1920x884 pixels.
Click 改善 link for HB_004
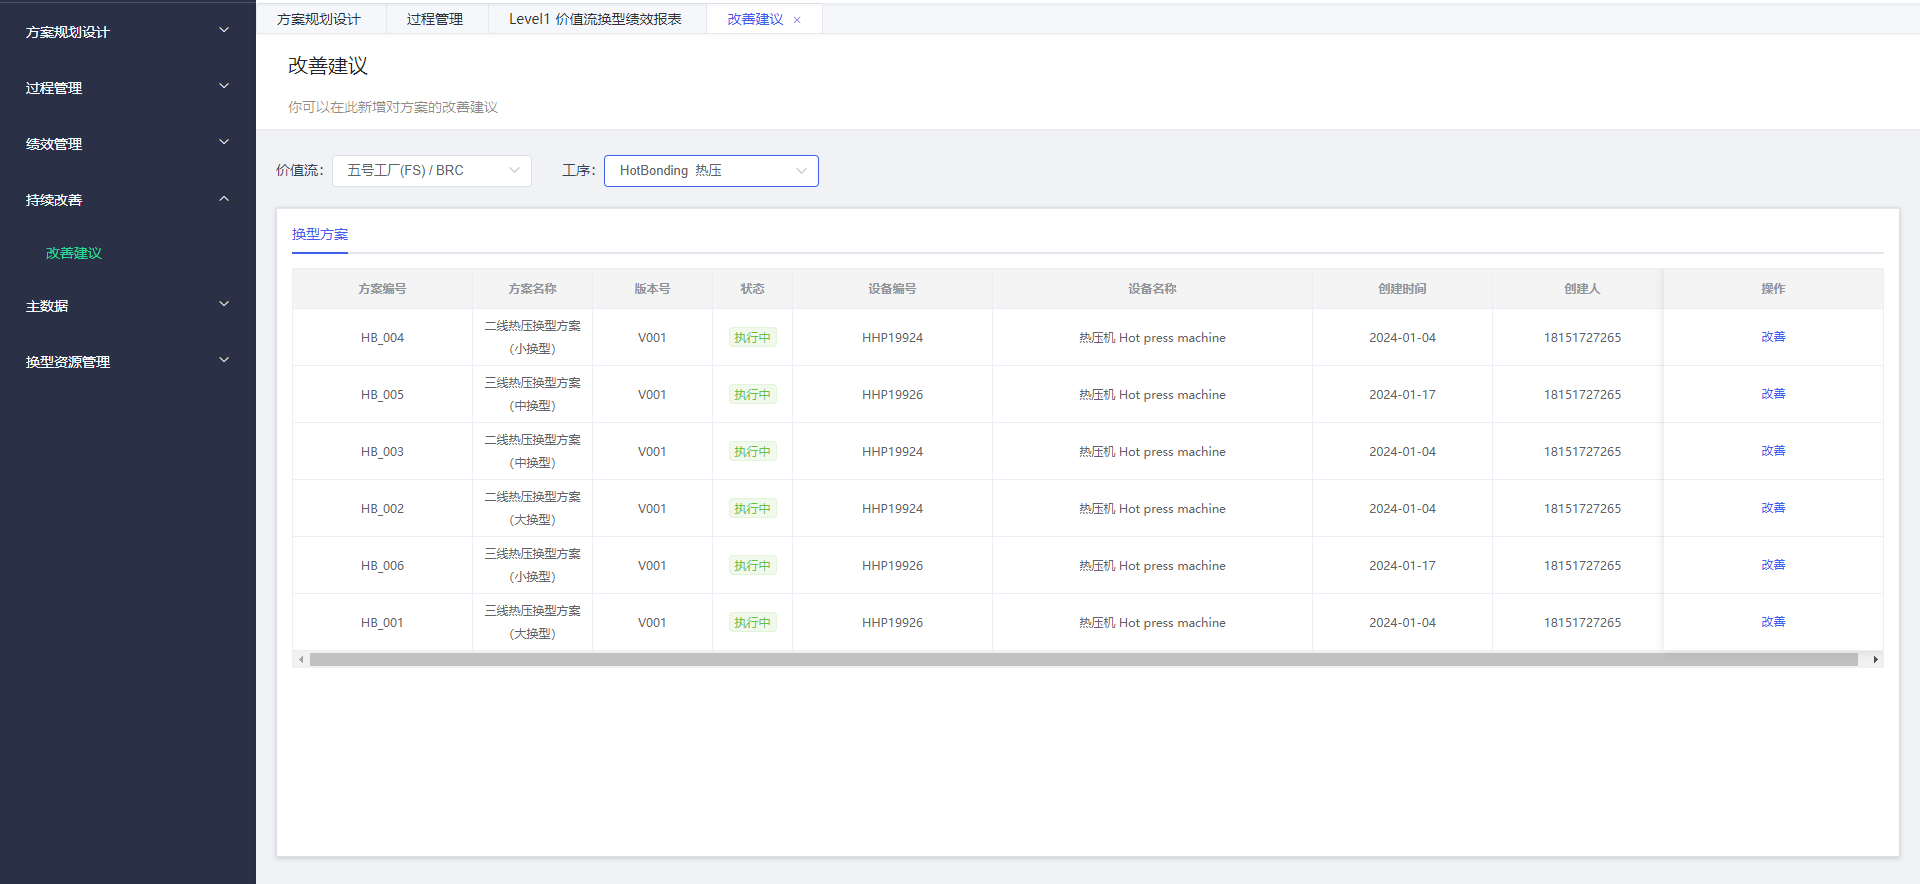pyautogui.click(x=1773, y=337)
